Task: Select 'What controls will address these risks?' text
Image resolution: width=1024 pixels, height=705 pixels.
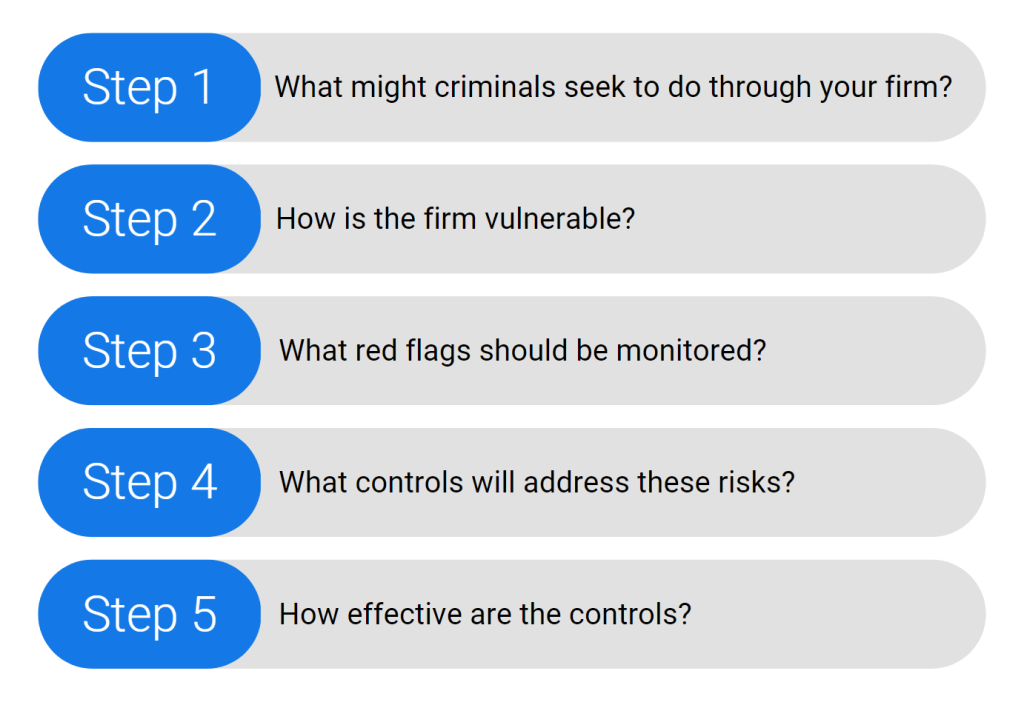Action: click(x=537, y=482)
